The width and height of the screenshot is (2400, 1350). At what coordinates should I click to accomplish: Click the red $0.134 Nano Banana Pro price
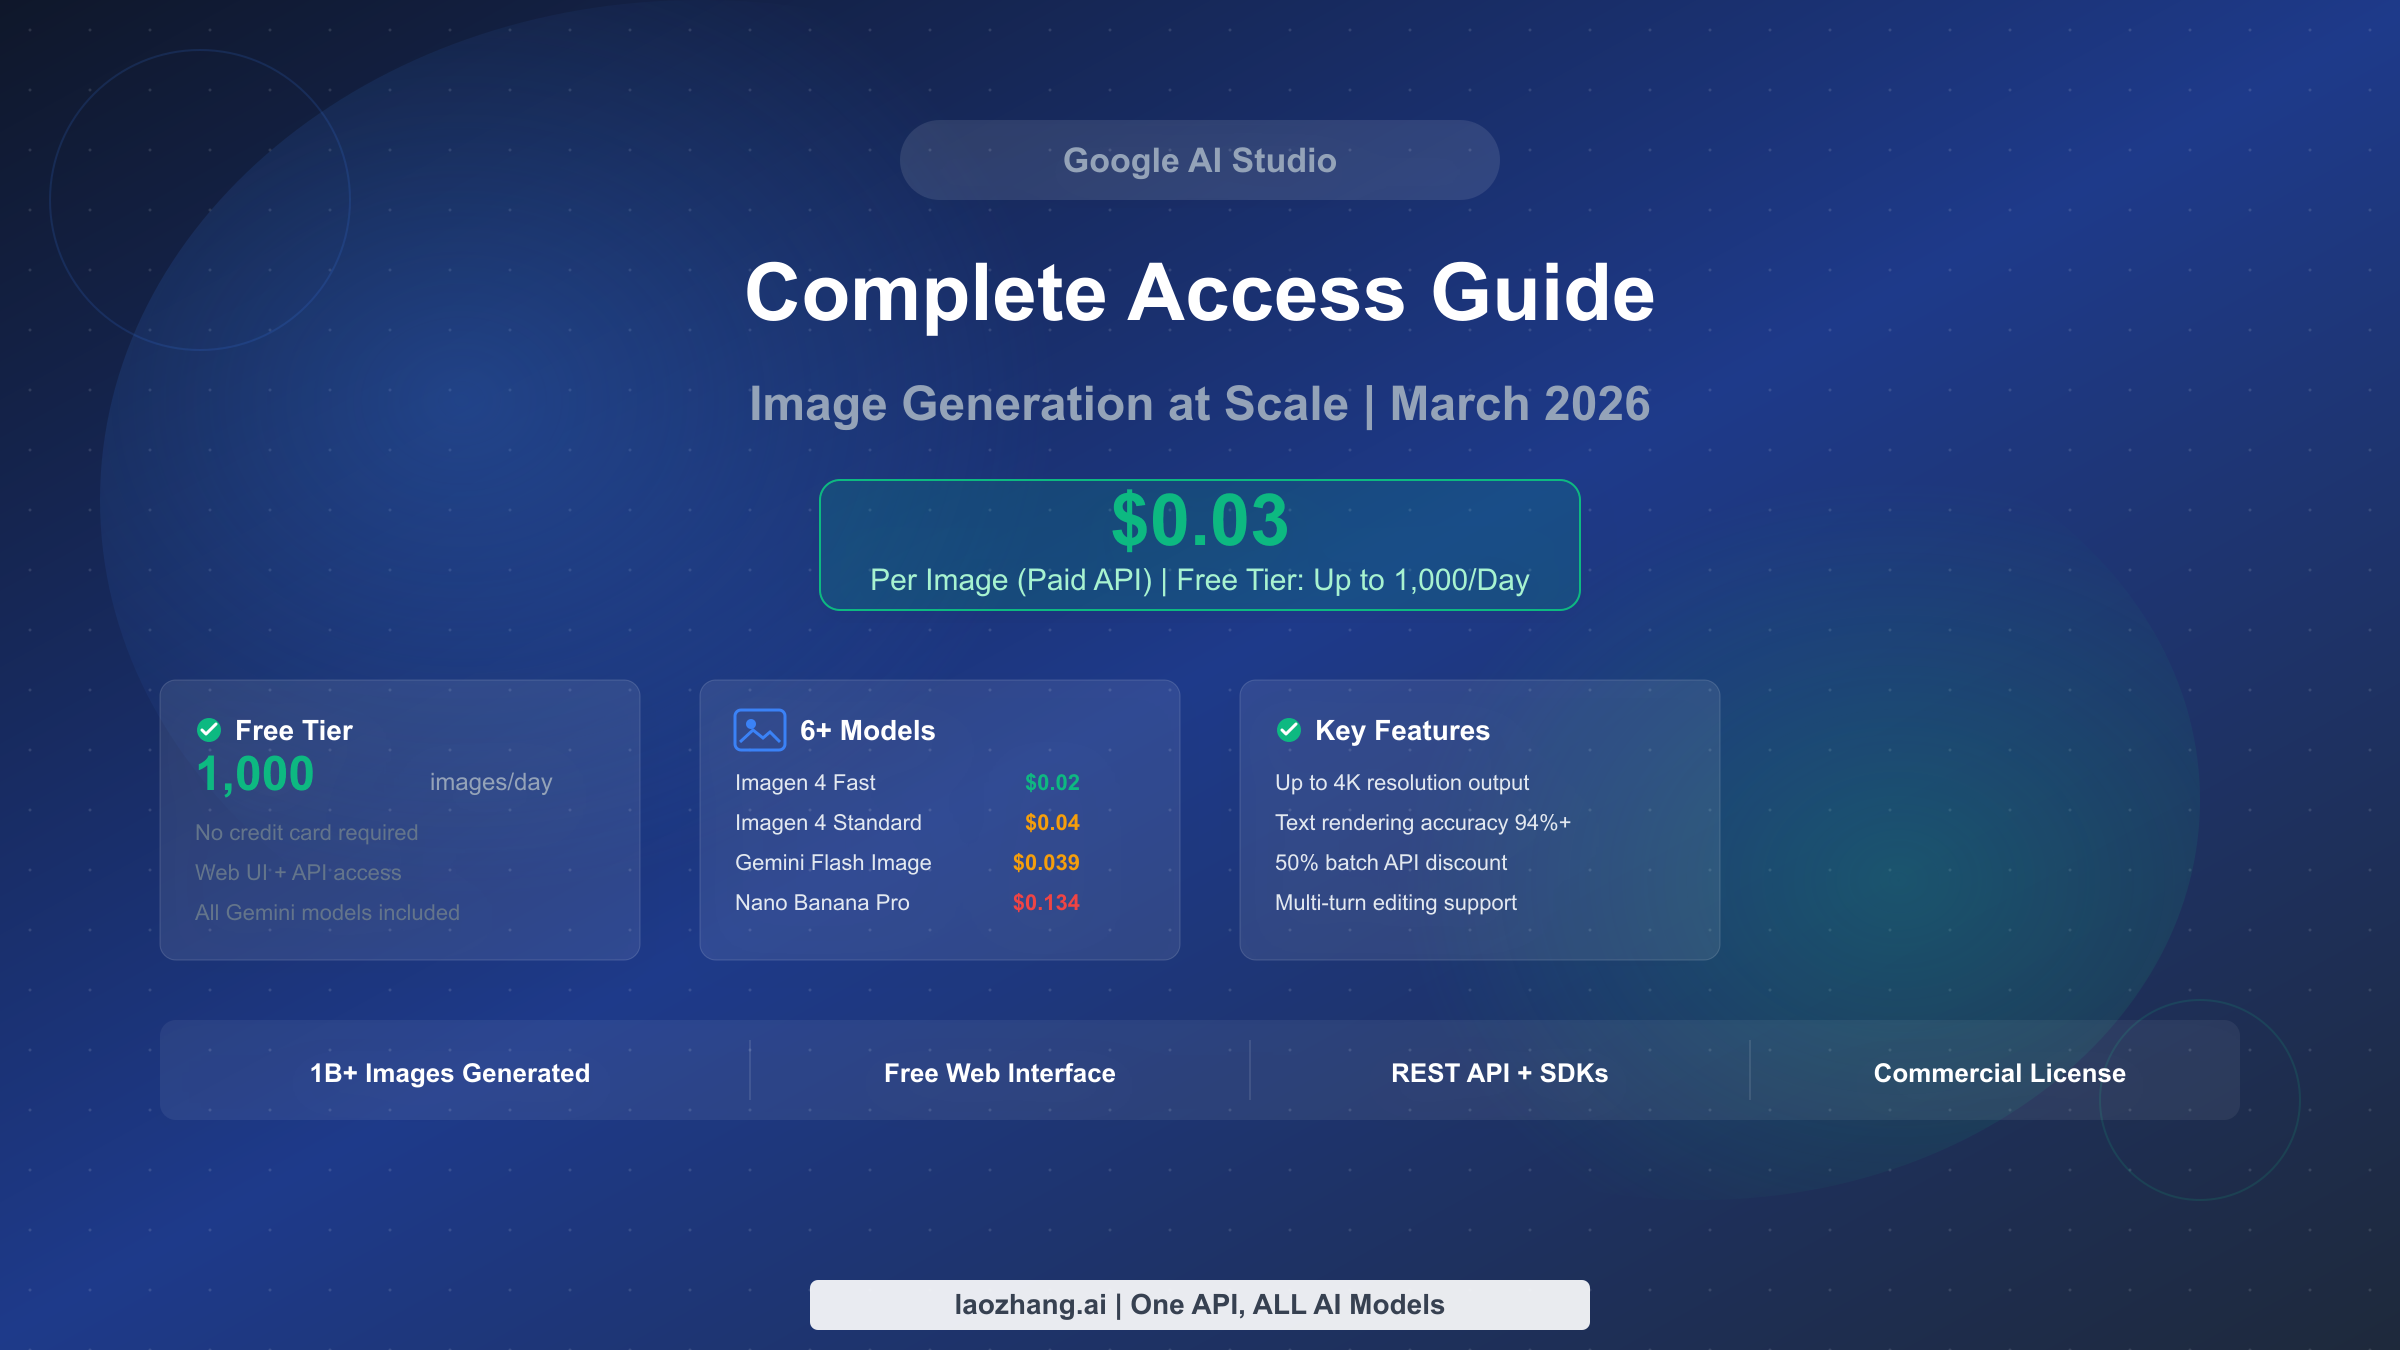pos(1046,903)
